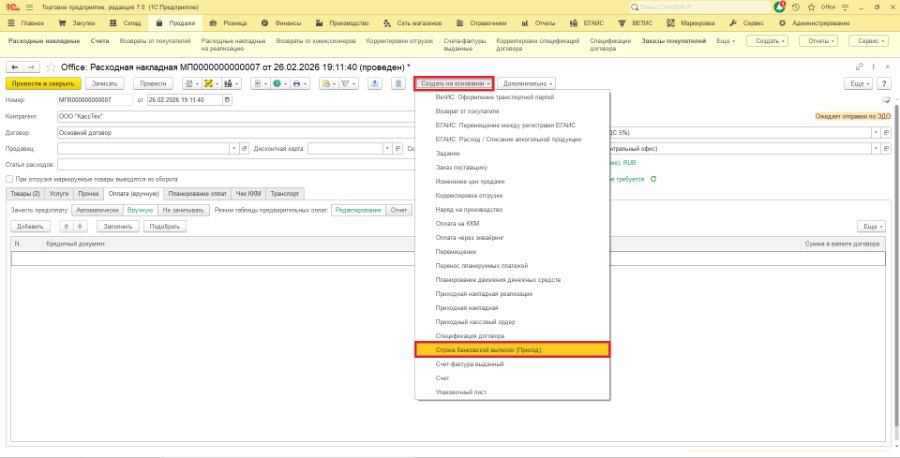
Task: Add document to favorites with the star beside the title
Action: pos(51,67)
